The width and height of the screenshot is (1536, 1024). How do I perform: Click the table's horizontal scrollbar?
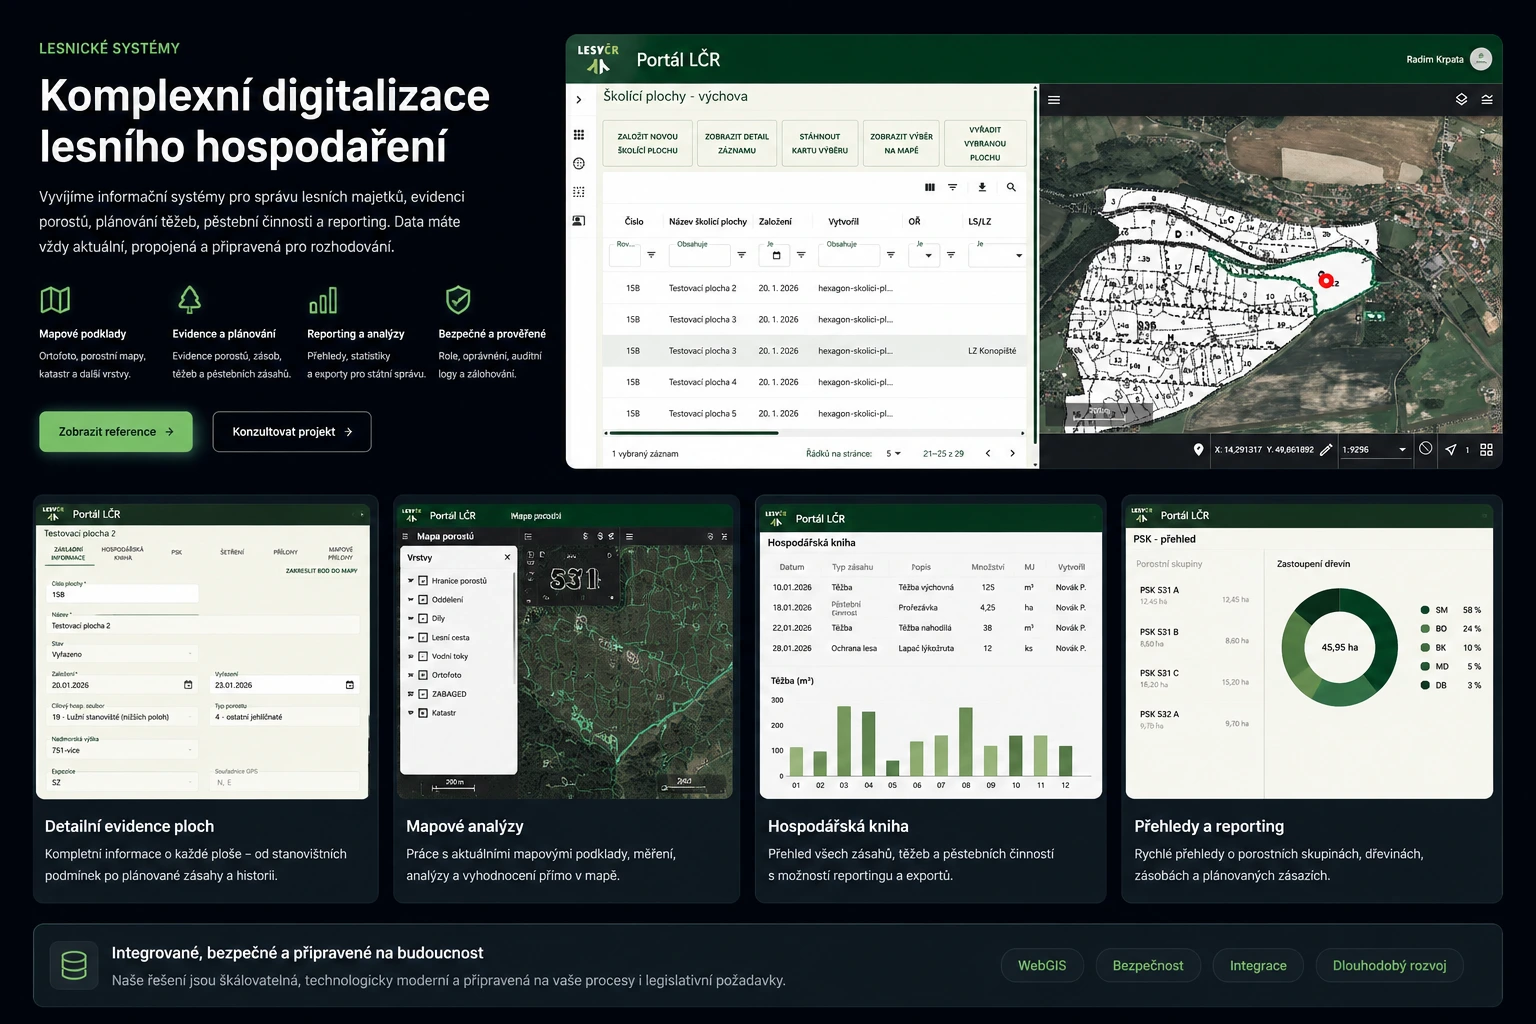692,433
